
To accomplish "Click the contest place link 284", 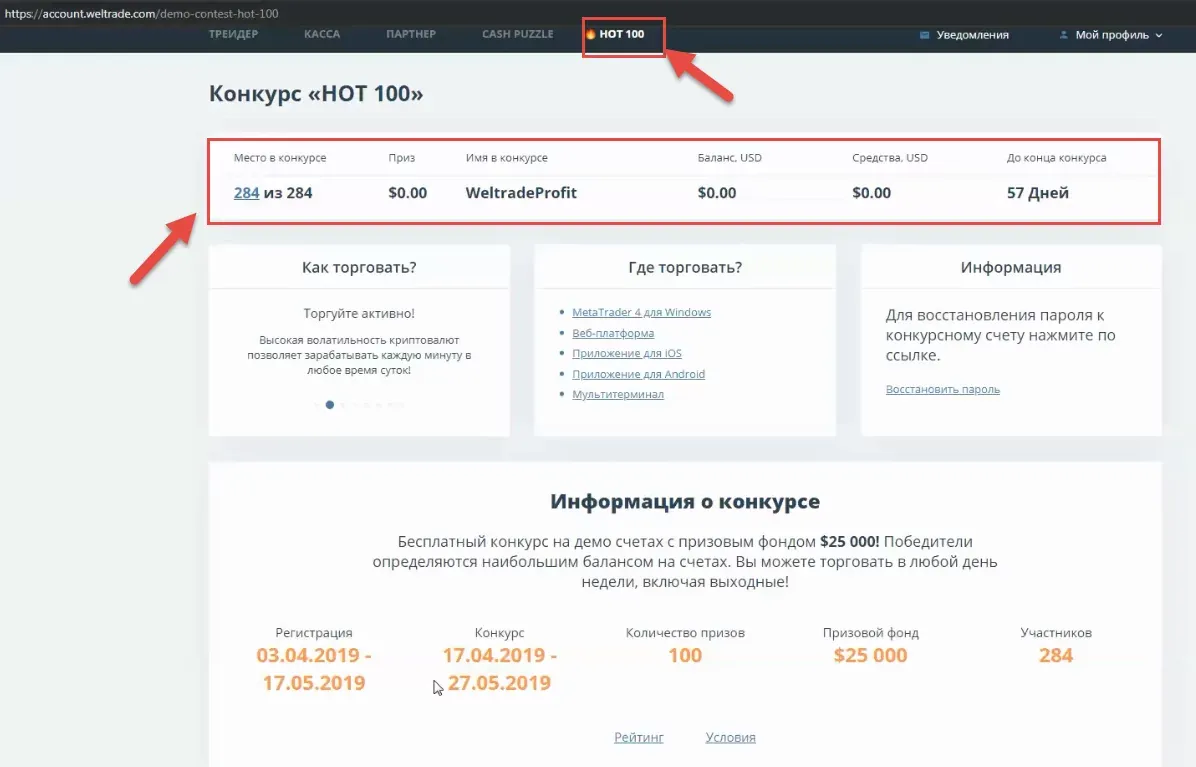I will 246,193.
